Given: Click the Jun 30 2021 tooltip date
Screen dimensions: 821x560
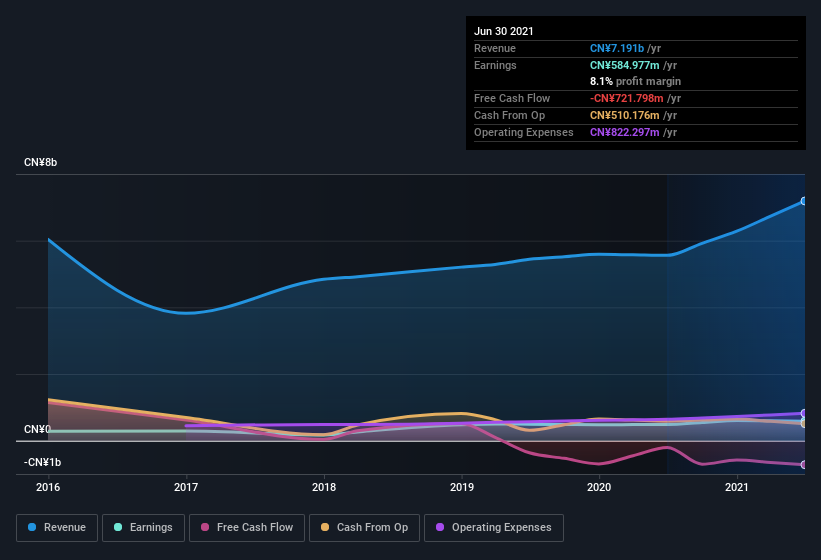Looking at the screenshot, I should coord(504,31).
